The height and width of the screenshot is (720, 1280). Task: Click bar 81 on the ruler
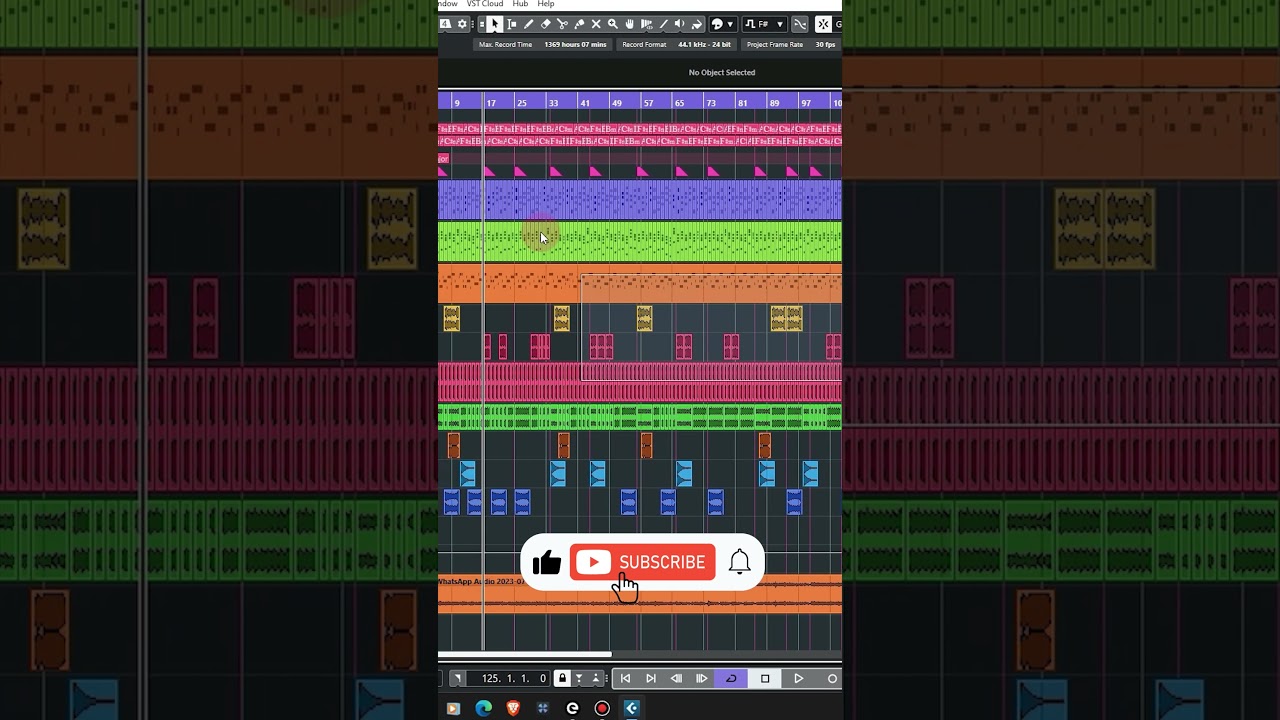[742, 103]
